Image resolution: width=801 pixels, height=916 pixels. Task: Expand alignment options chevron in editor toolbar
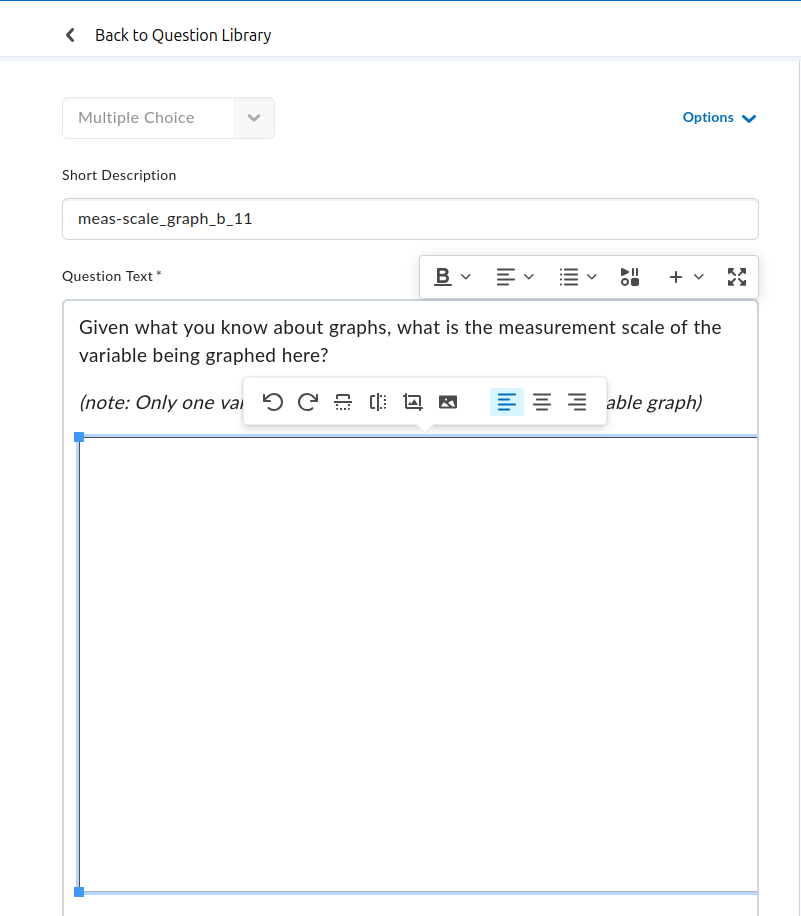[529, 276]
